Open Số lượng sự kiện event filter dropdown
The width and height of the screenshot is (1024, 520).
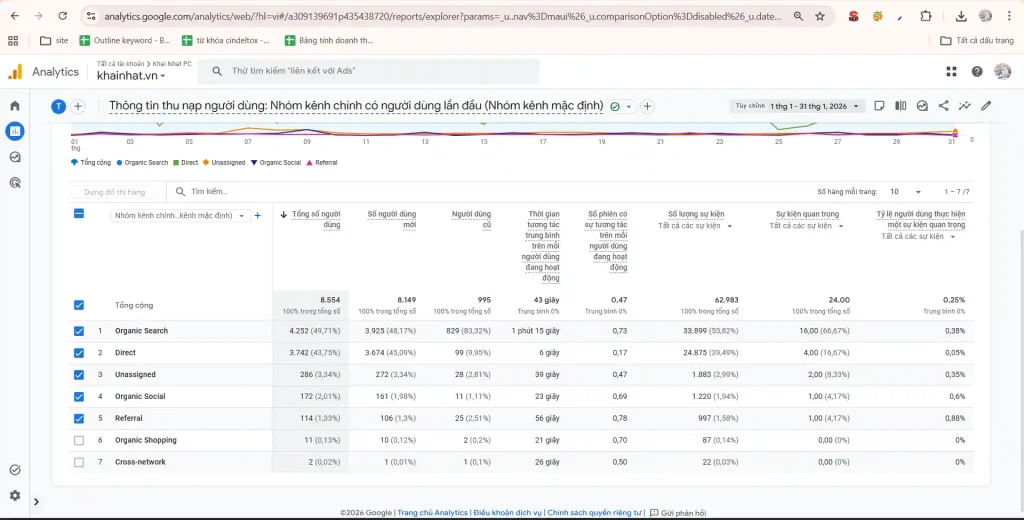[695, 226]
